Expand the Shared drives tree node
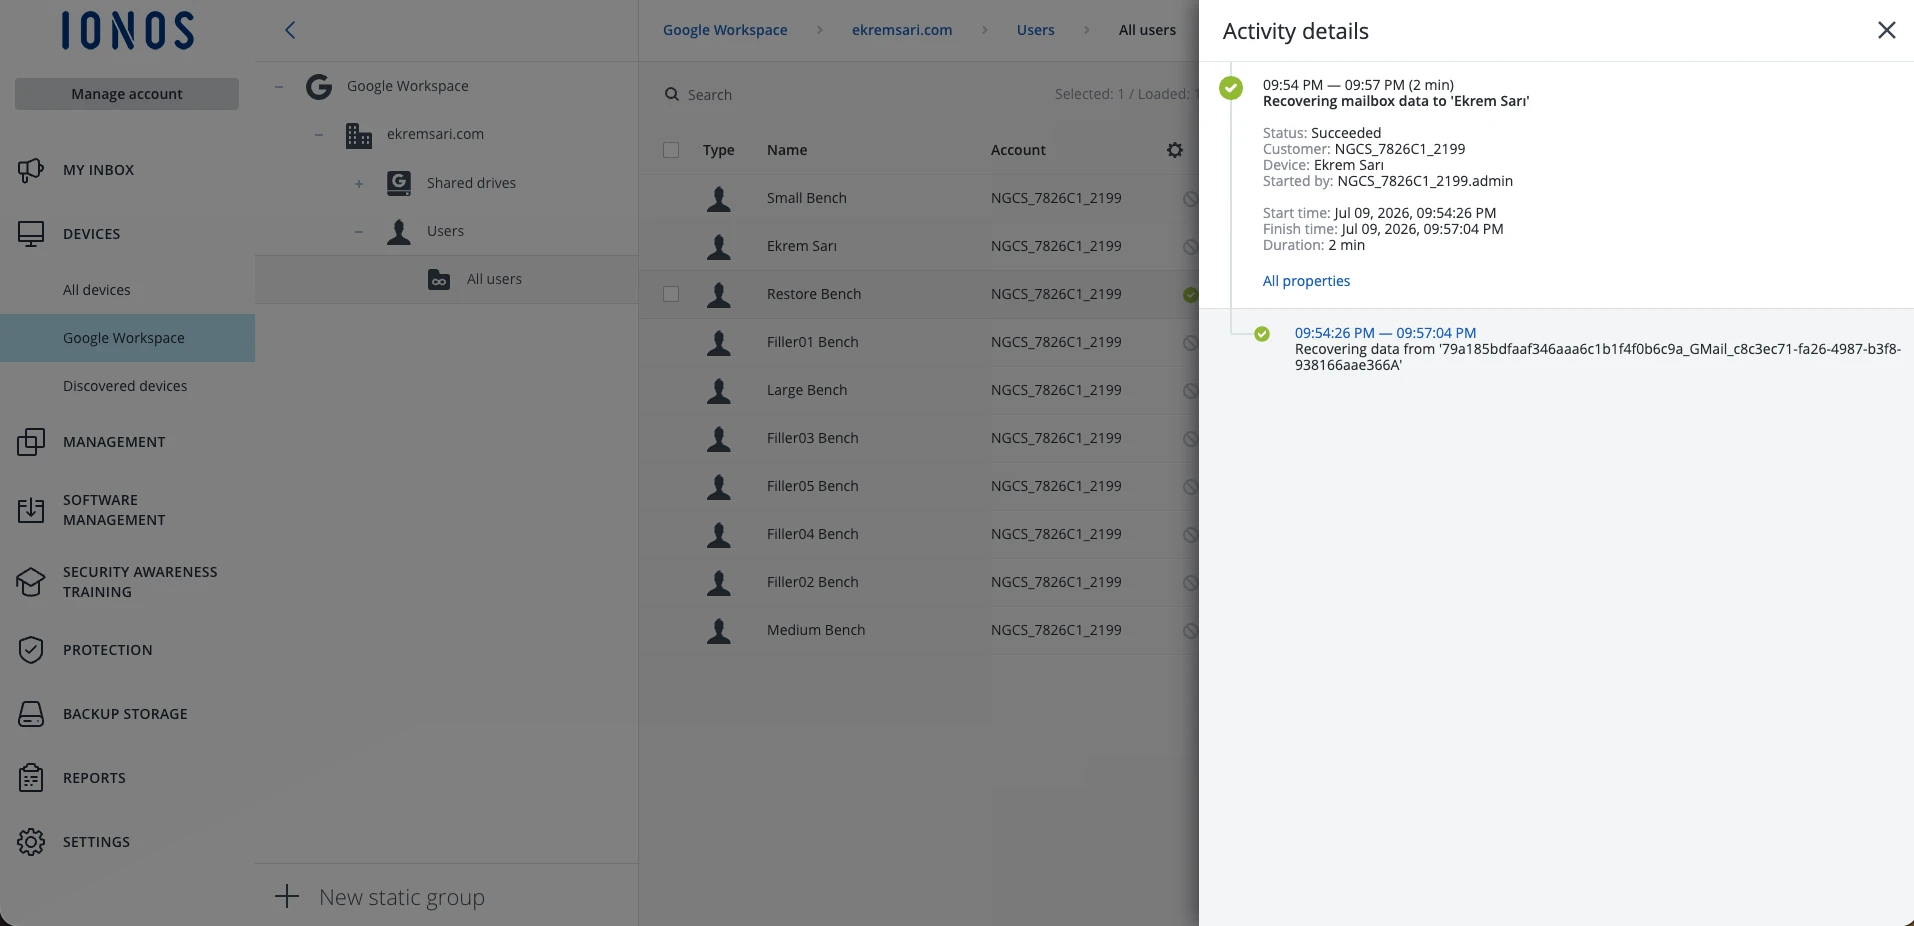This screenshot has width=1914, height=926. point(359,183)
